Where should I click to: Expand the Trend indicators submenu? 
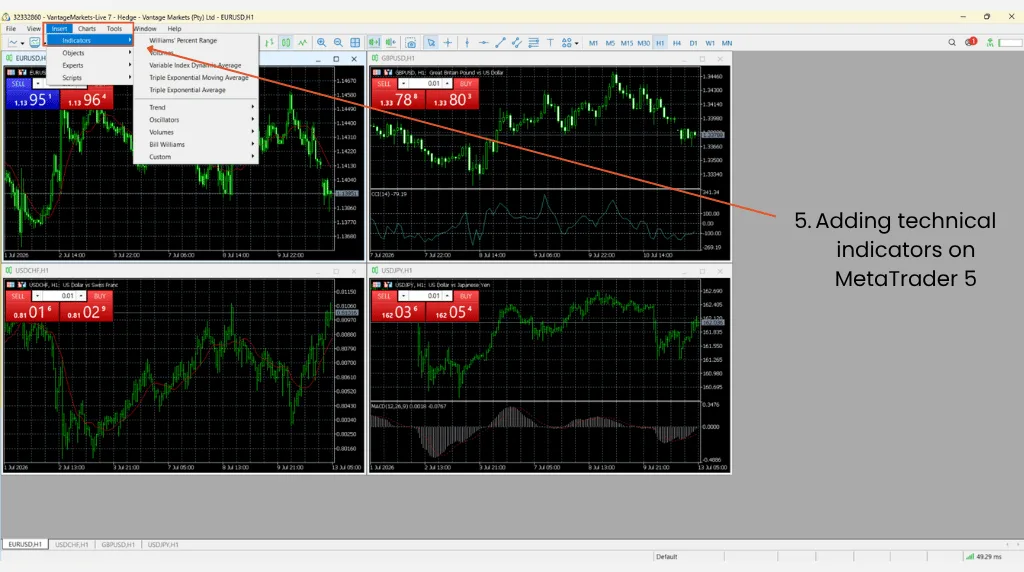coord(196,107)
